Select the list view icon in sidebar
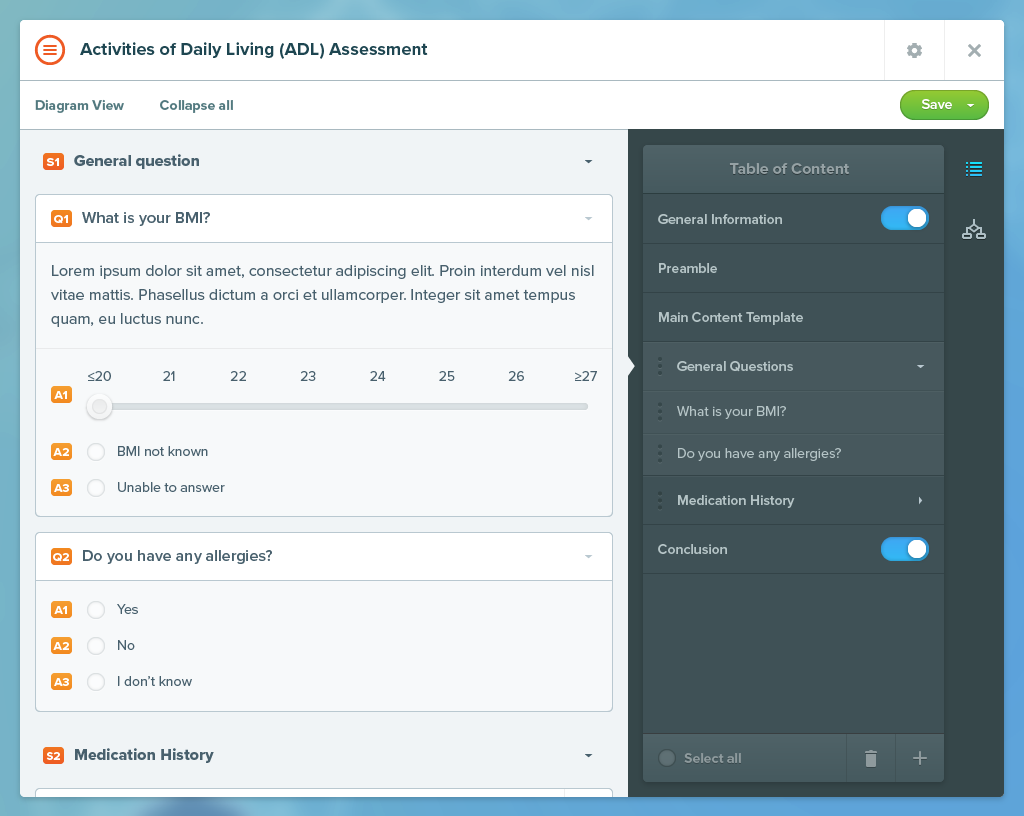 [974, 169]
